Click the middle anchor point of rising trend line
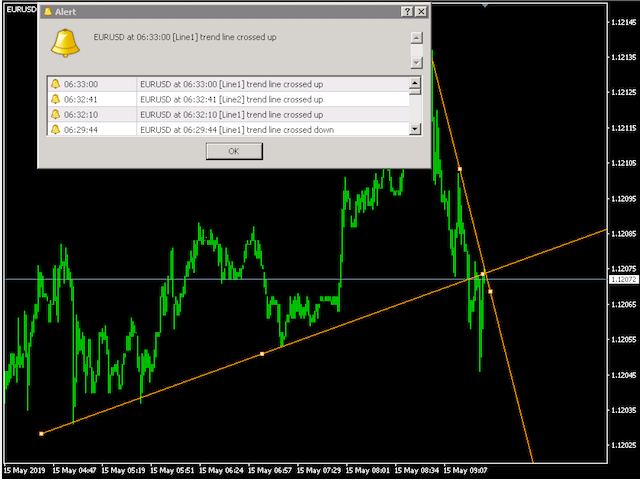 click(262, 353)
